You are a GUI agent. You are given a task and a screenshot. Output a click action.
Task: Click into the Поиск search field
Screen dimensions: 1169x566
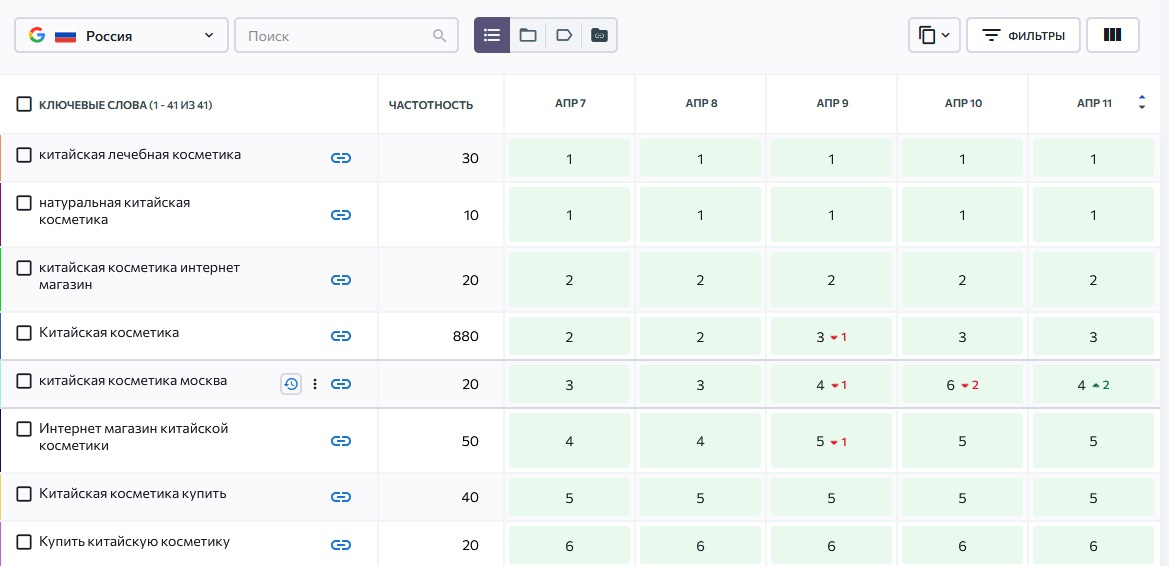[335, 36]
